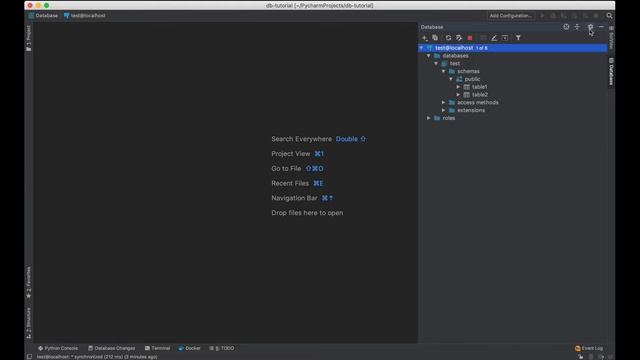
Task: Click the New (plus) icon in Database toolbar
Action: pos(424,38)
